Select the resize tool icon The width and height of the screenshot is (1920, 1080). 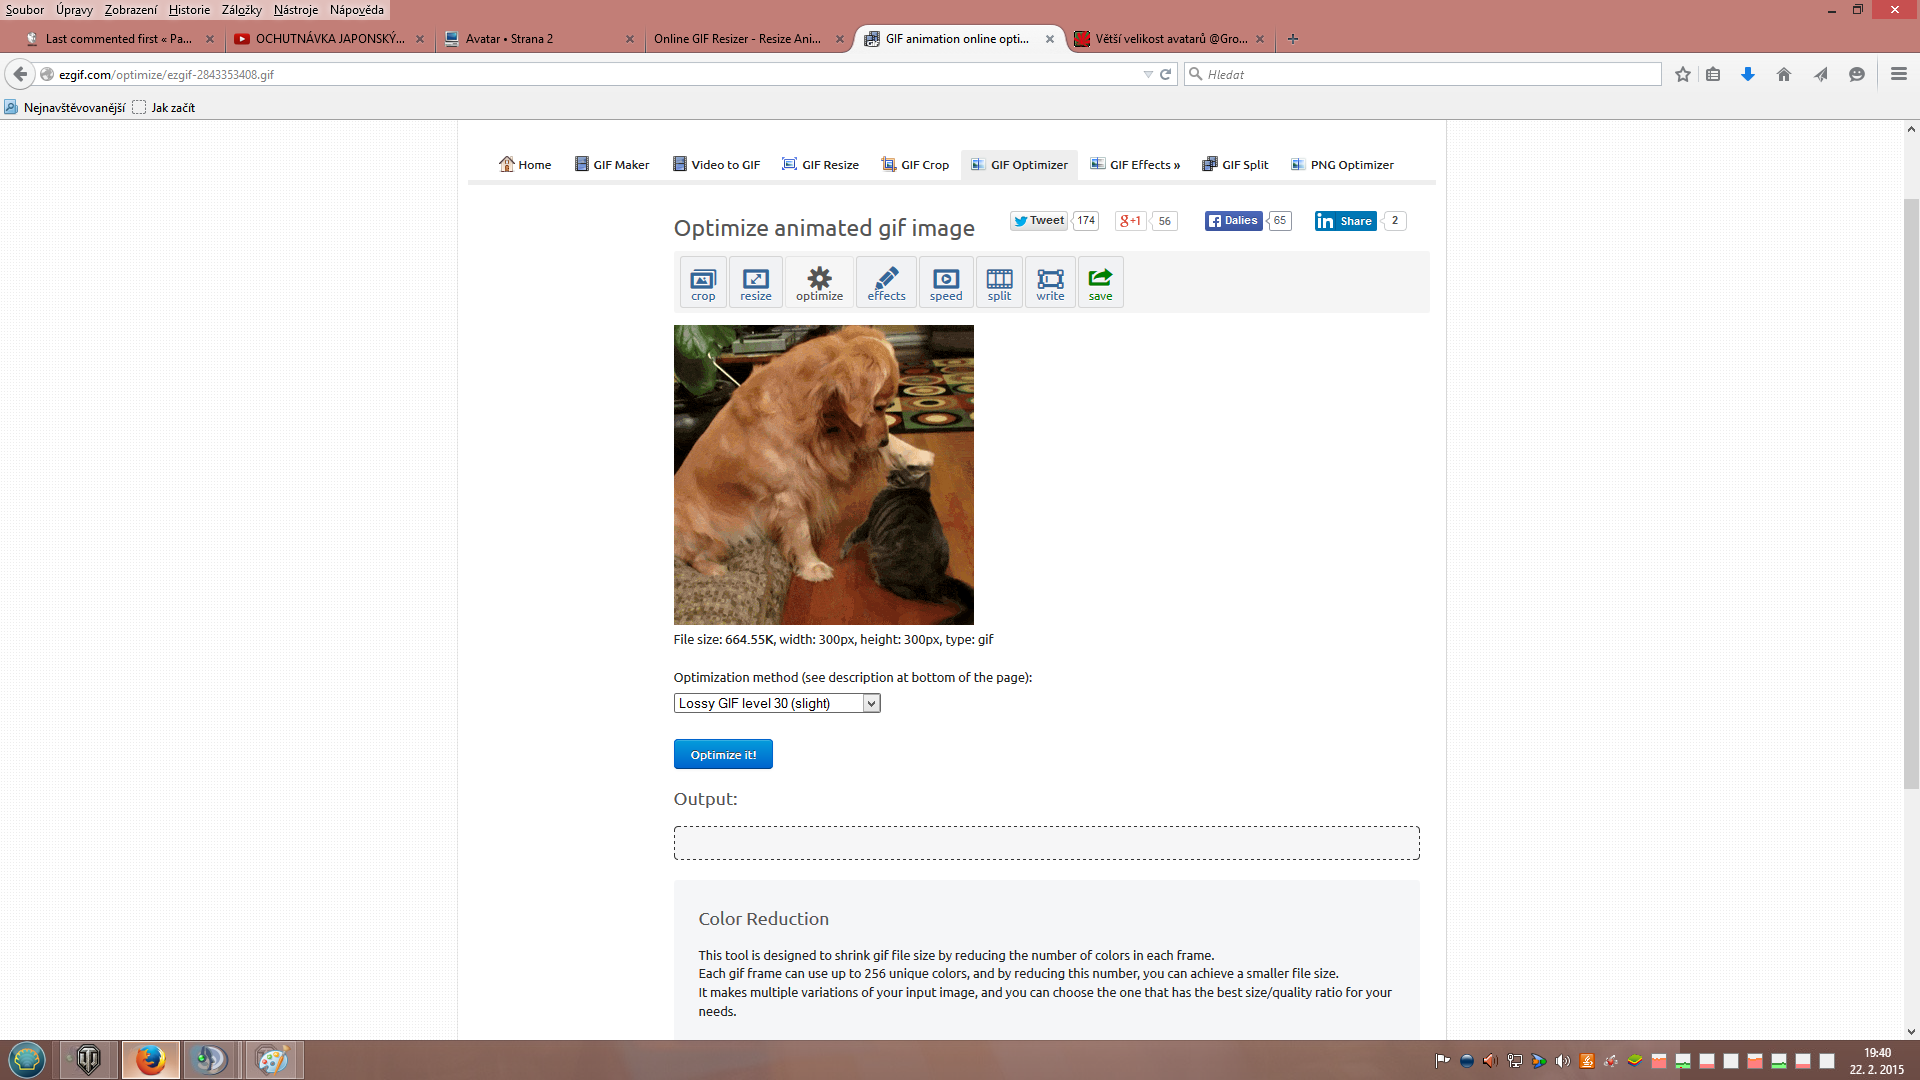[x=756, y=282]
